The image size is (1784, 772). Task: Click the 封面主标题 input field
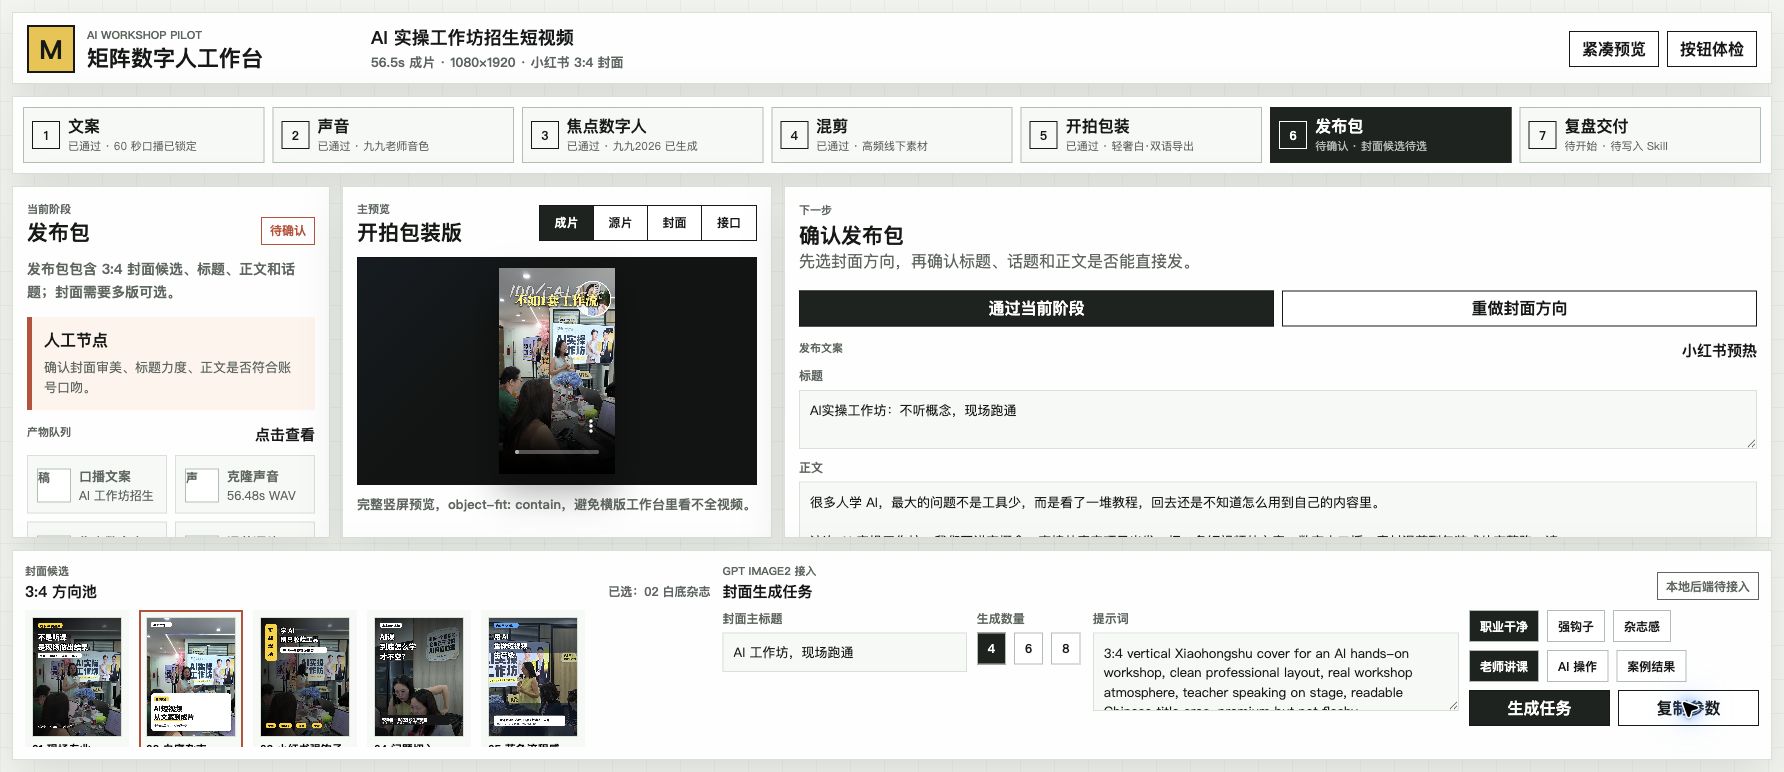[844, 652]
